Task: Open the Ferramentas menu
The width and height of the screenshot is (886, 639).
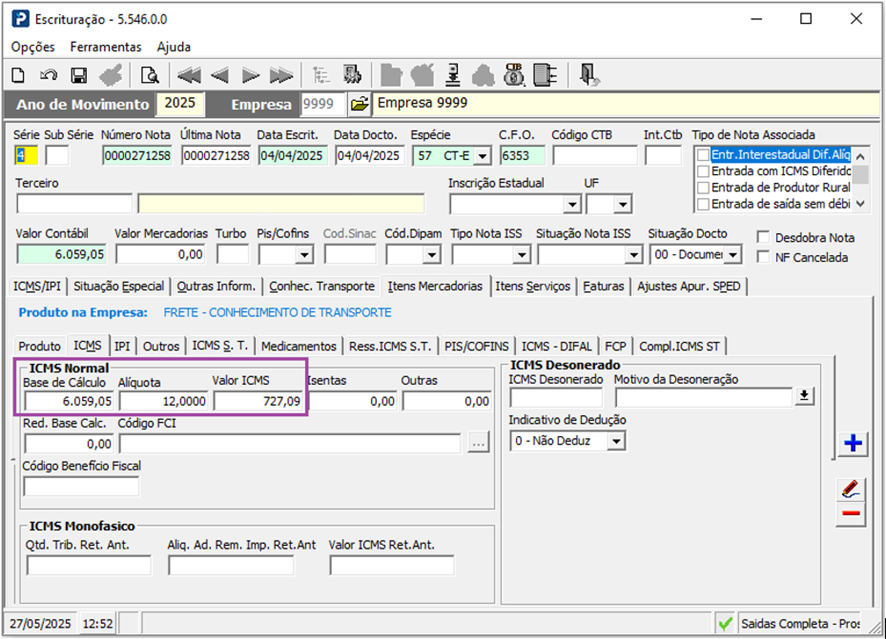Action: 106,47
